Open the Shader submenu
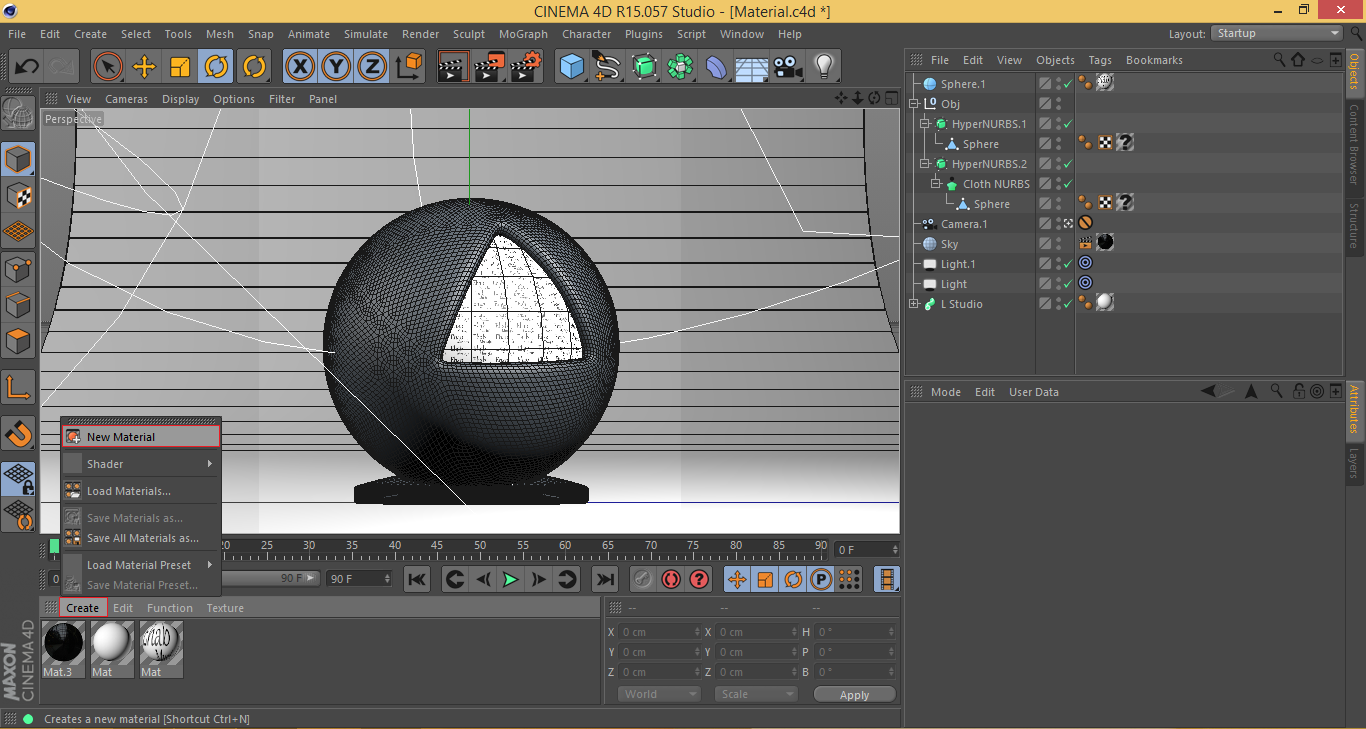The image size is (1366, 729). pyautogui.click(x=141, y=464)
